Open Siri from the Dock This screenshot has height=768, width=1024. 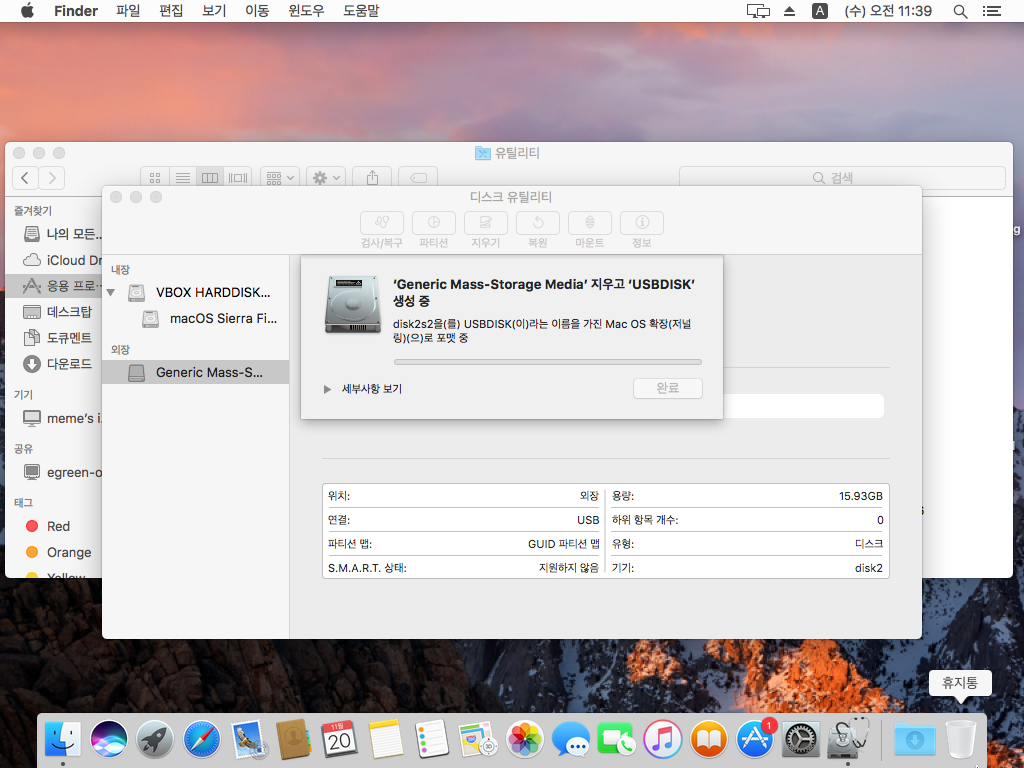point(109,739)
